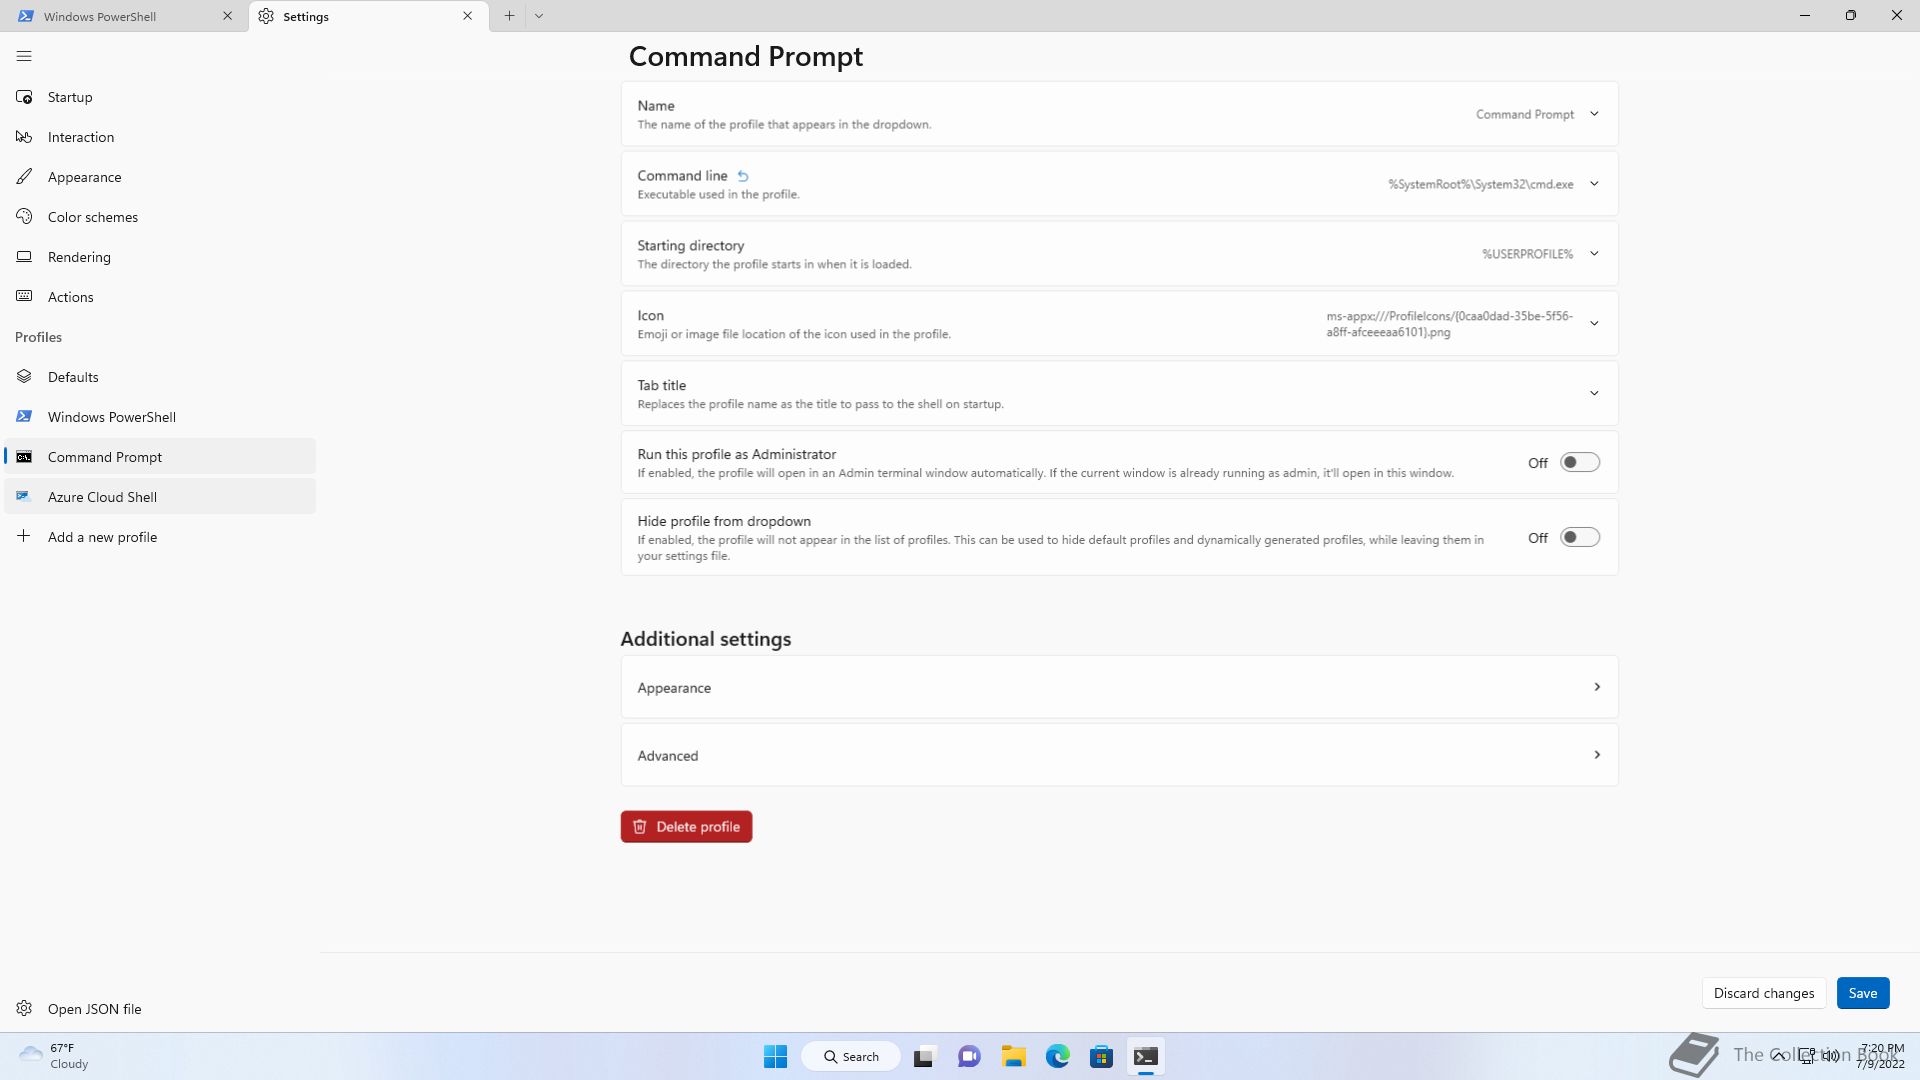Viewport: 1920px width, 1080px height.
Task: Click the Terminal icon on taskbar
Action: point(1146,1057)
